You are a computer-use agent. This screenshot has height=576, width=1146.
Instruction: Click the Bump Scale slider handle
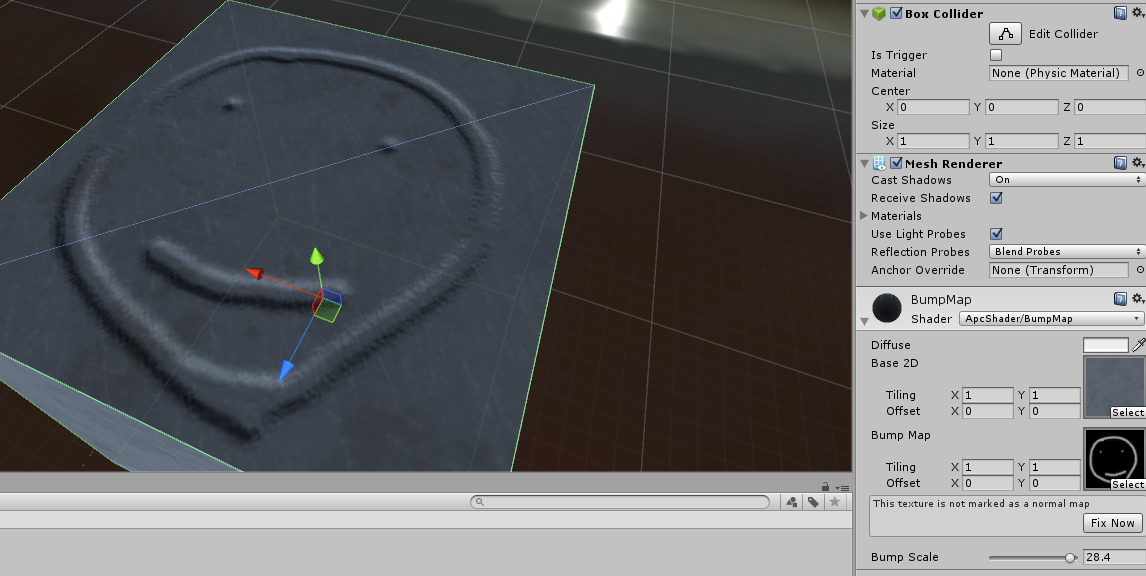[x=1071, y=558]
